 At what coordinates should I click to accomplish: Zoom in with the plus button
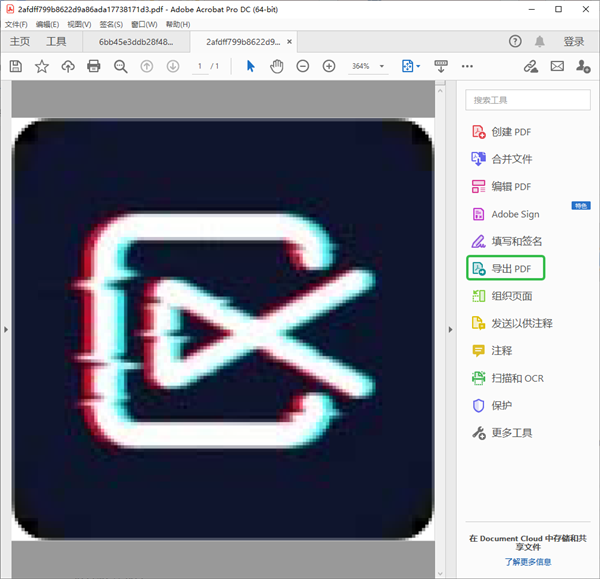[x=329, y=66]
